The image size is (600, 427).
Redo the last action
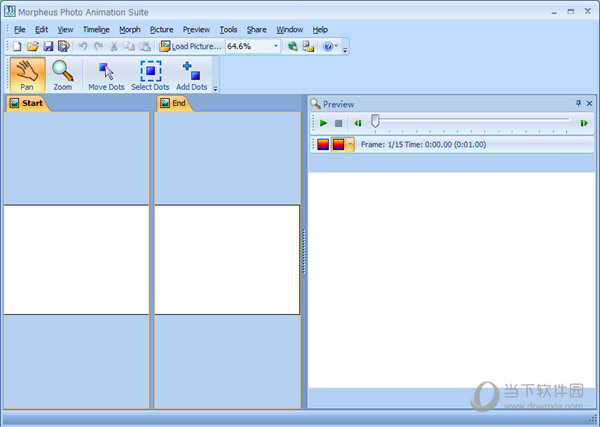point(98,47)
